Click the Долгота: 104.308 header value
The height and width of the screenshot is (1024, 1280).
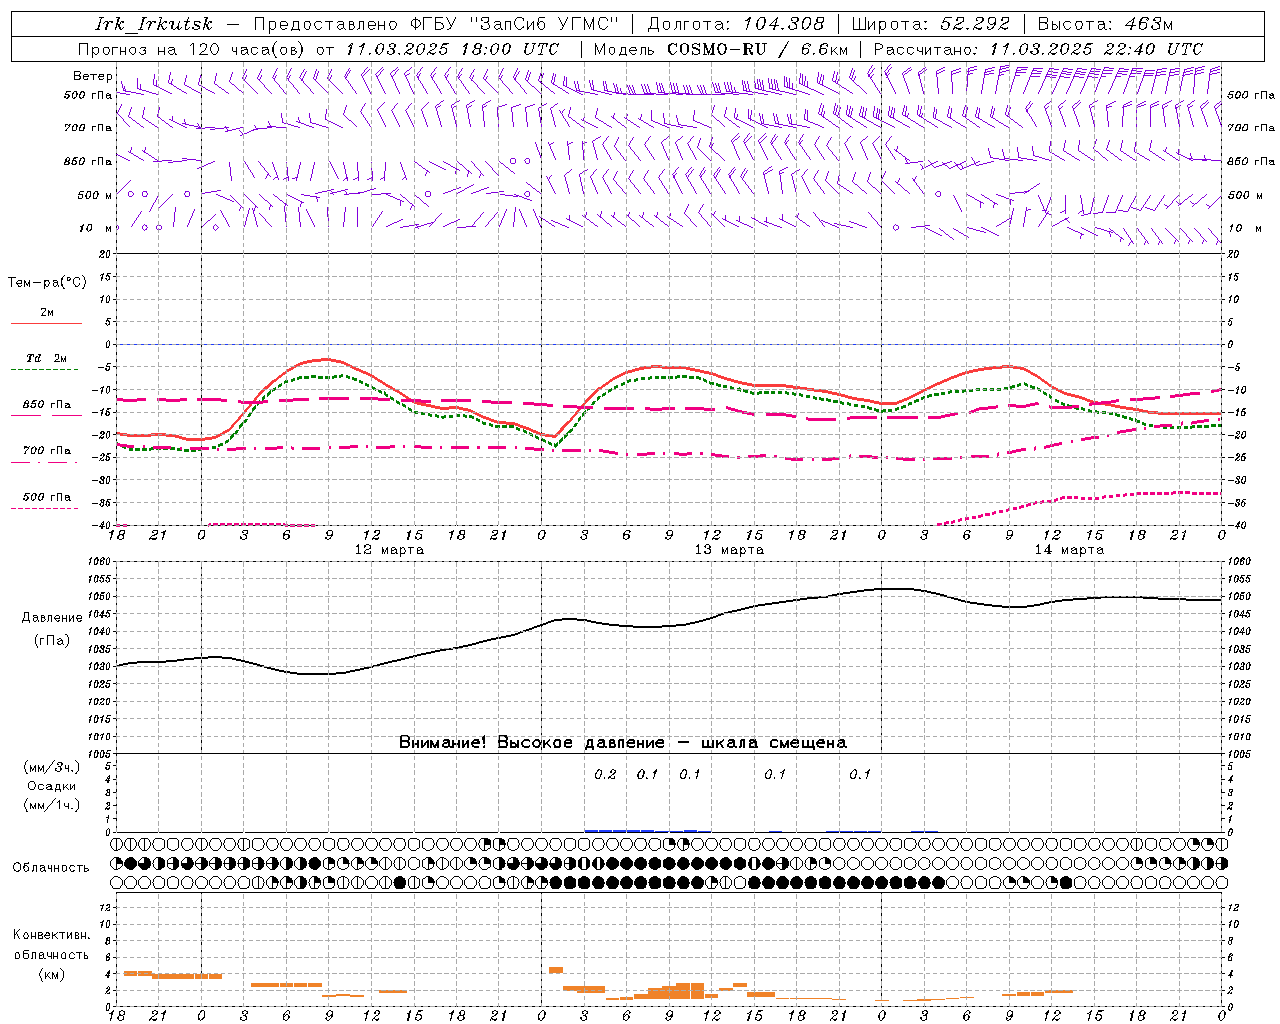(736, 24)
